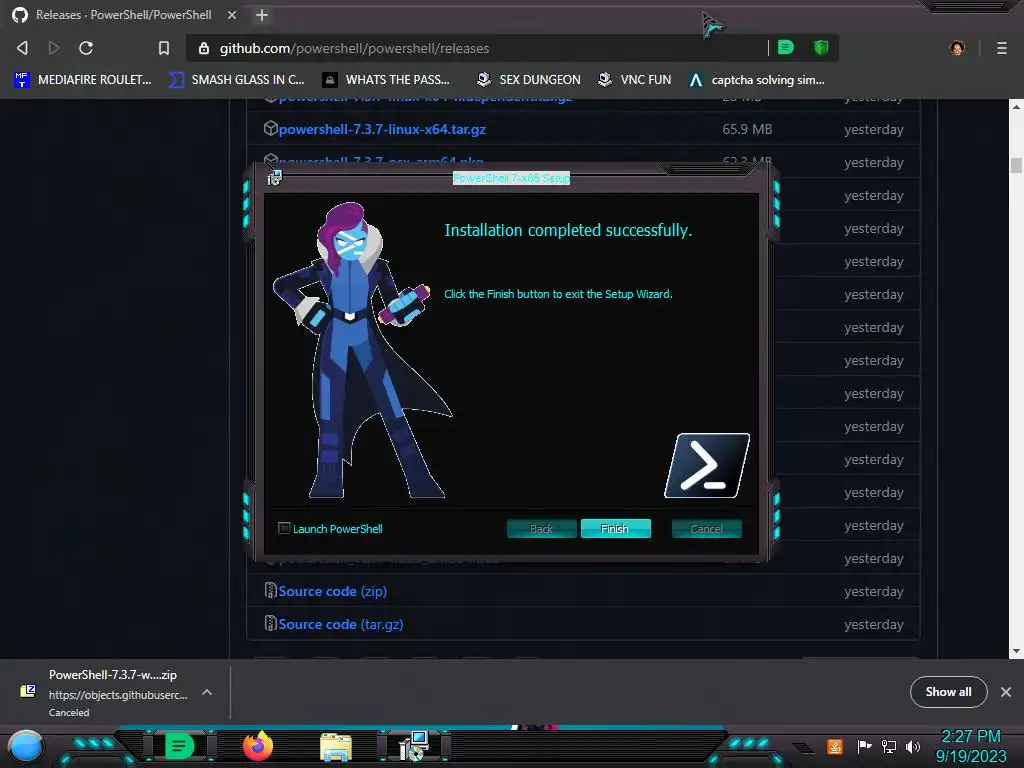Click the file icon beside Source code (zip)
The width and height of the screenshot is (1024, 768).
270,590
